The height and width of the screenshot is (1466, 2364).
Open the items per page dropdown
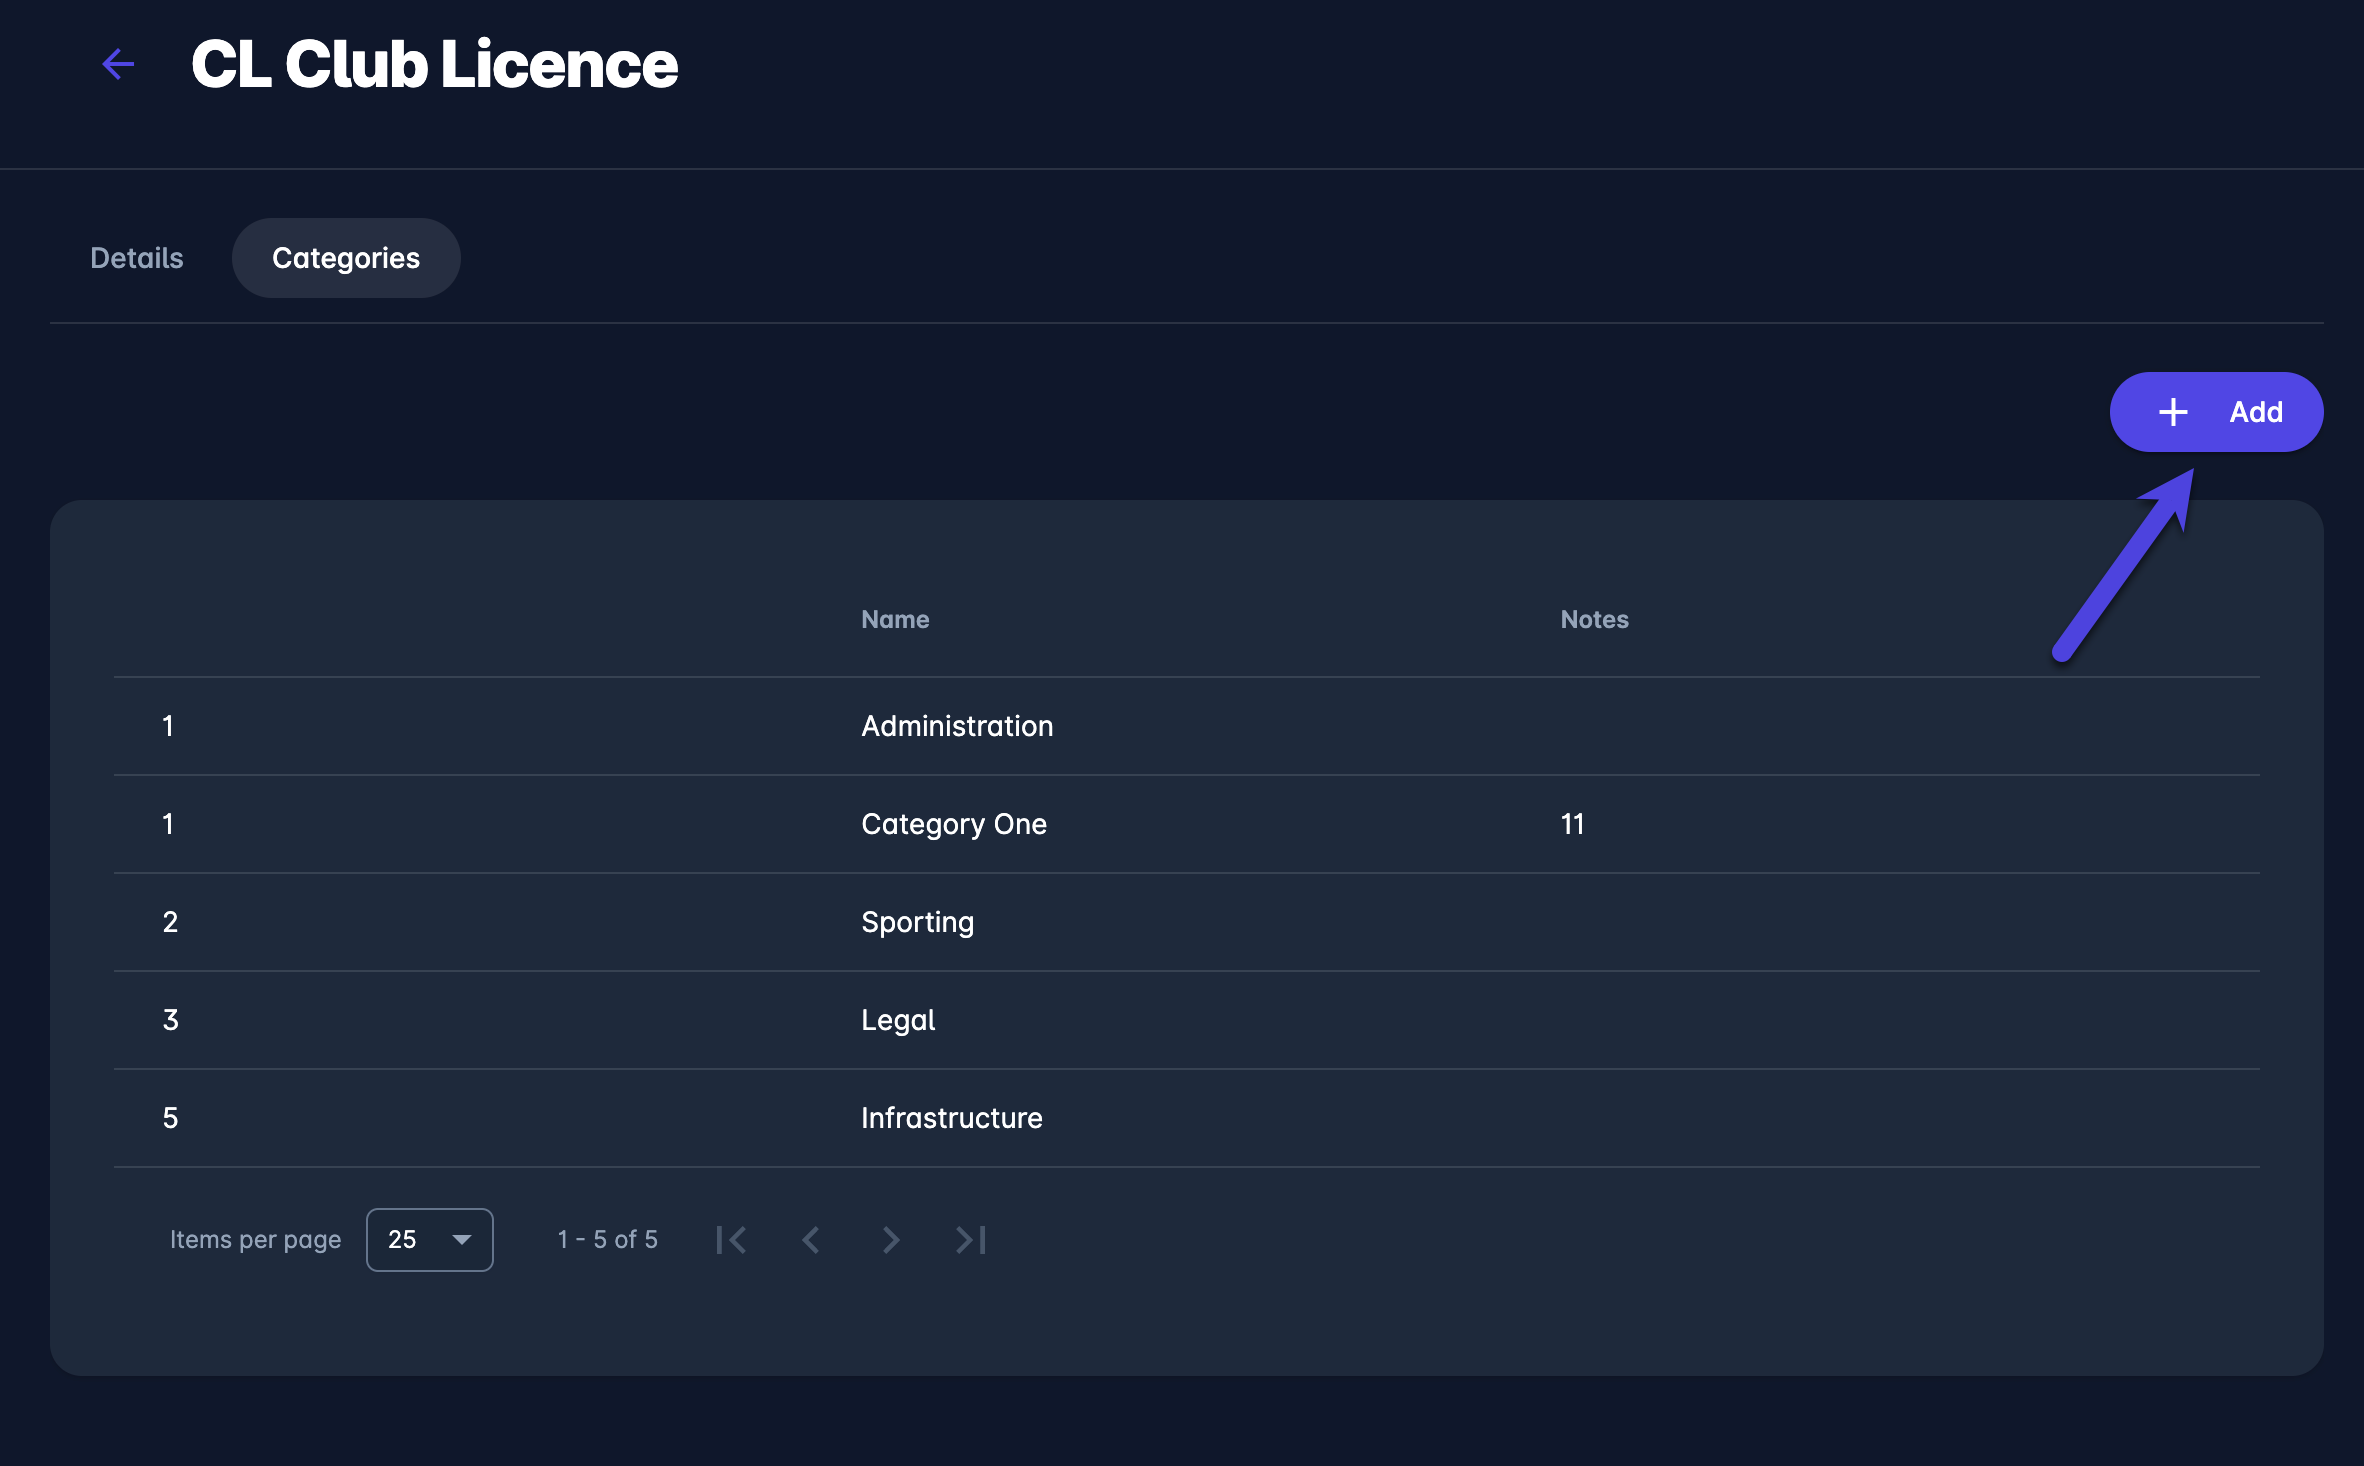point(429,1240)
